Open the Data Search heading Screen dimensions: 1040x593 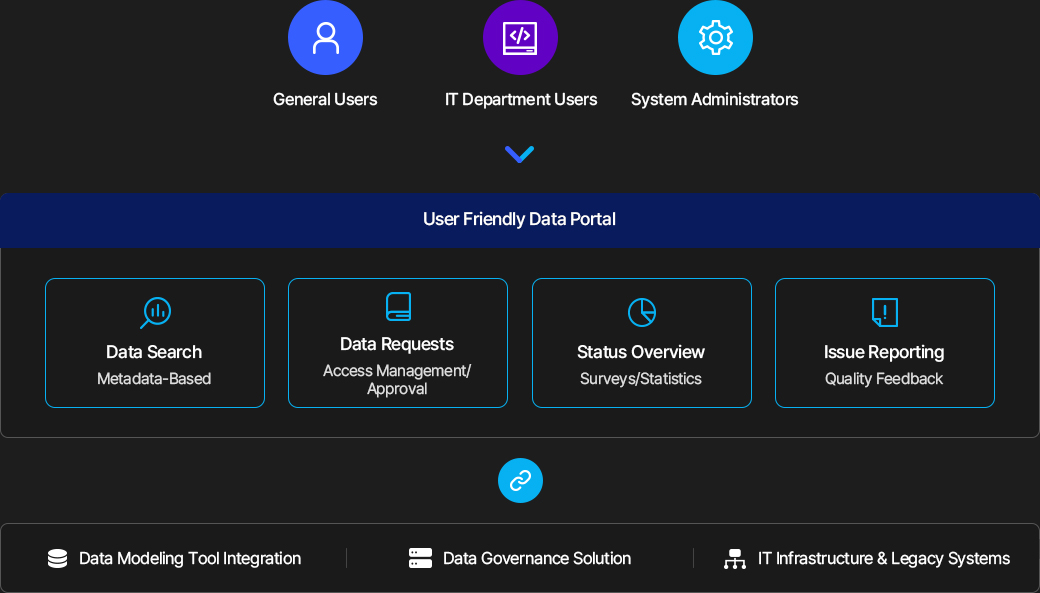point(154,352)
